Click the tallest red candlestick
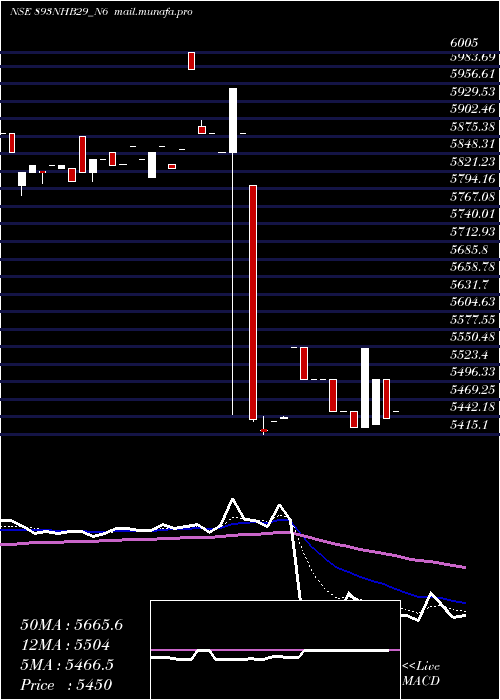Screen dimensions: 500x700 253,302
